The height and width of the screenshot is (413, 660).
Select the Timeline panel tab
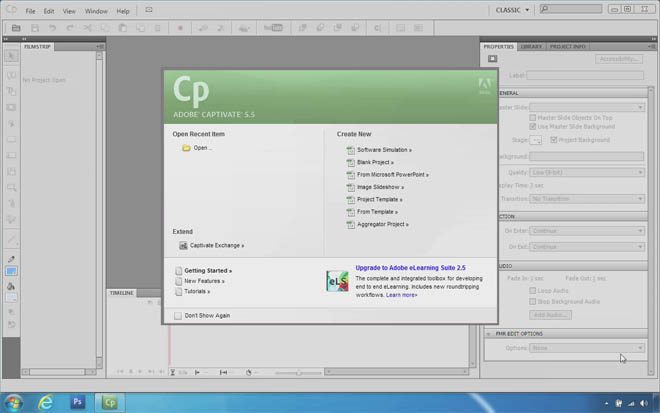click(122, 293)
